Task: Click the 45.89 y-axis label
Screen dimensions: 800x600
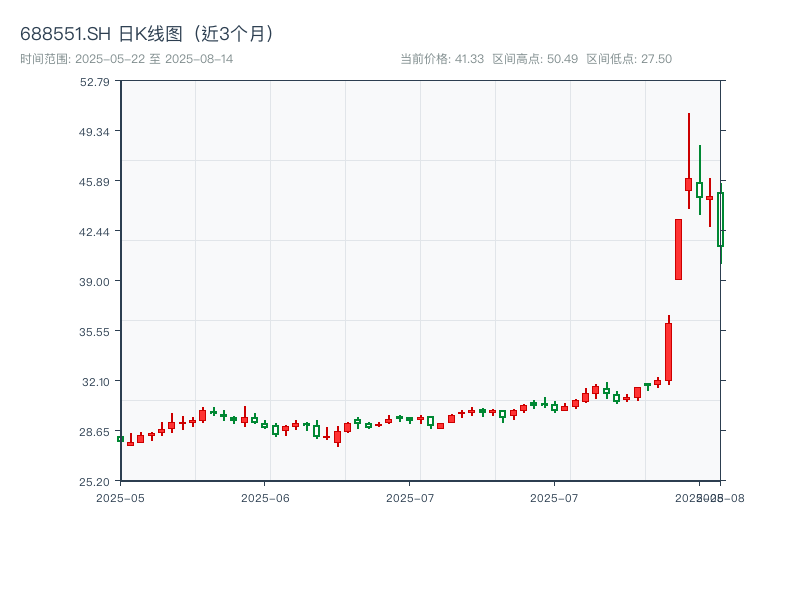Action: (94, 182)
